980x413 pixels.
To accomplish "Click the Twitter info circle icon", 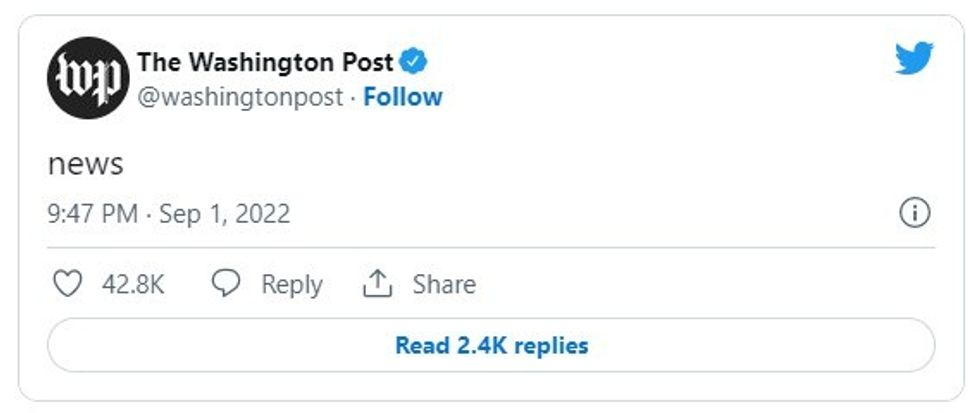I will click(x=915, y=213).
